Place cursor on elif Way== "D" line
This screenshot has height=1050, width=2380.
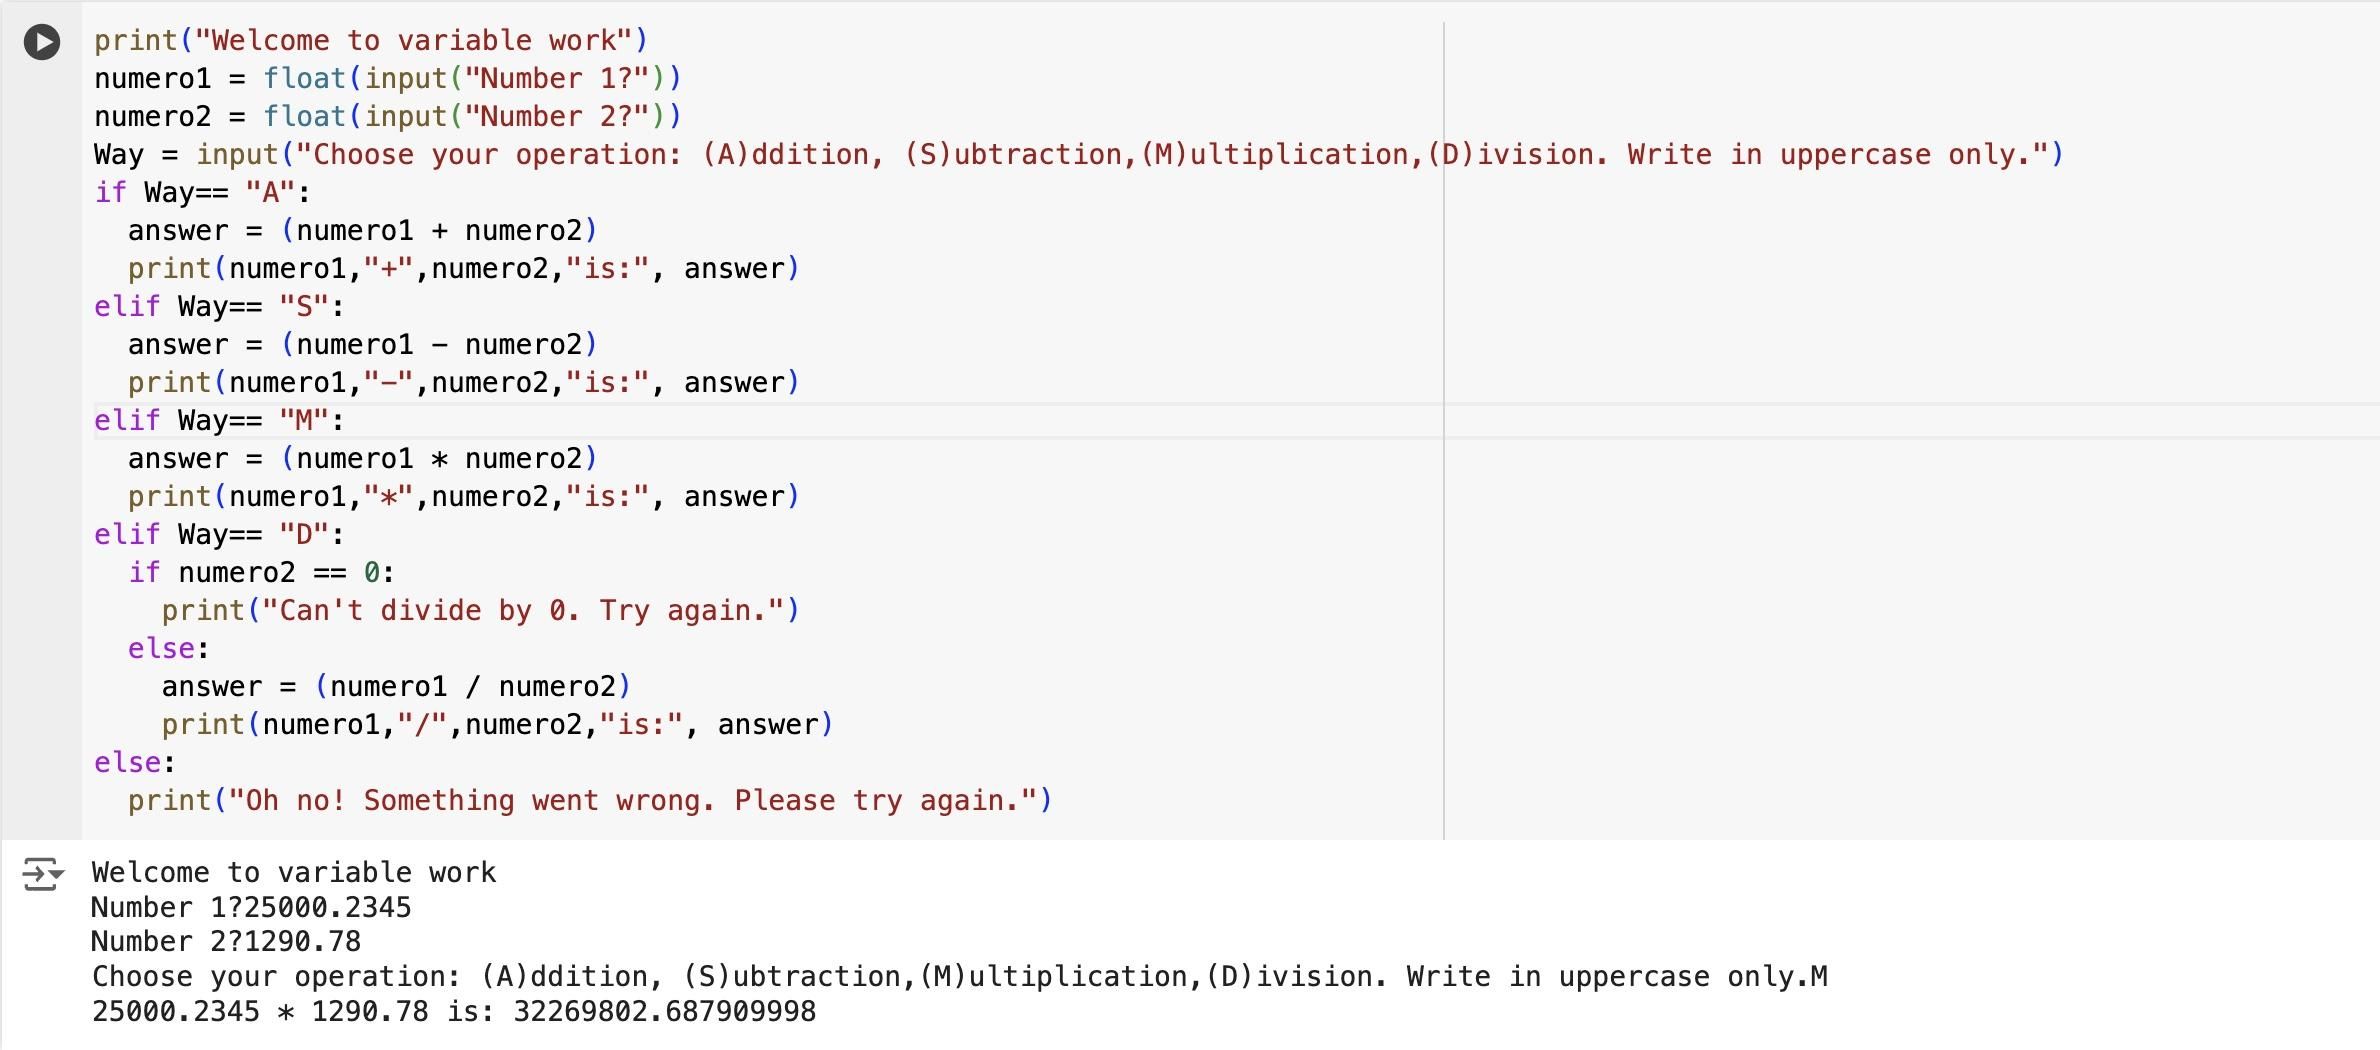[x=218, y=535]
